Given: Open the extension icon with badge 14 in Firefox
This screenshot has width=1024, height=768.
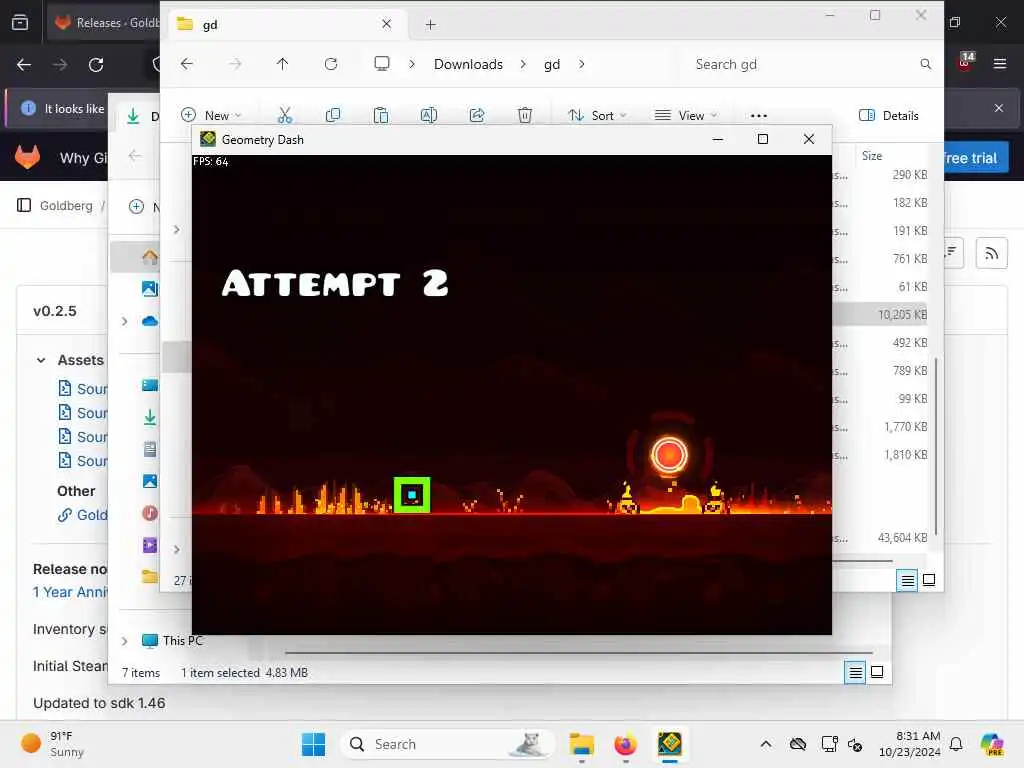Looking at the screenshot, I should point(965,61).
